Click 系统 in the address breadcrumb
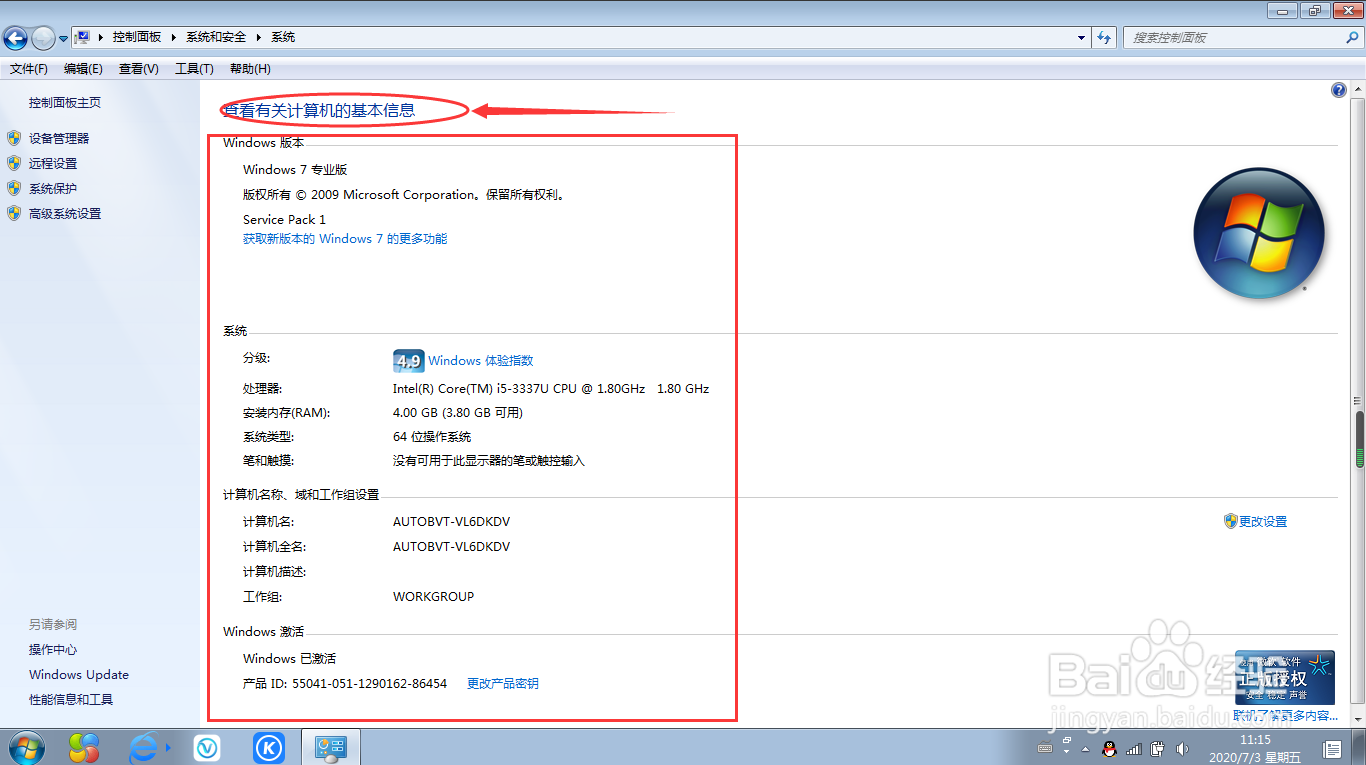Screen dimensions: 1366x765 point(283,37)
